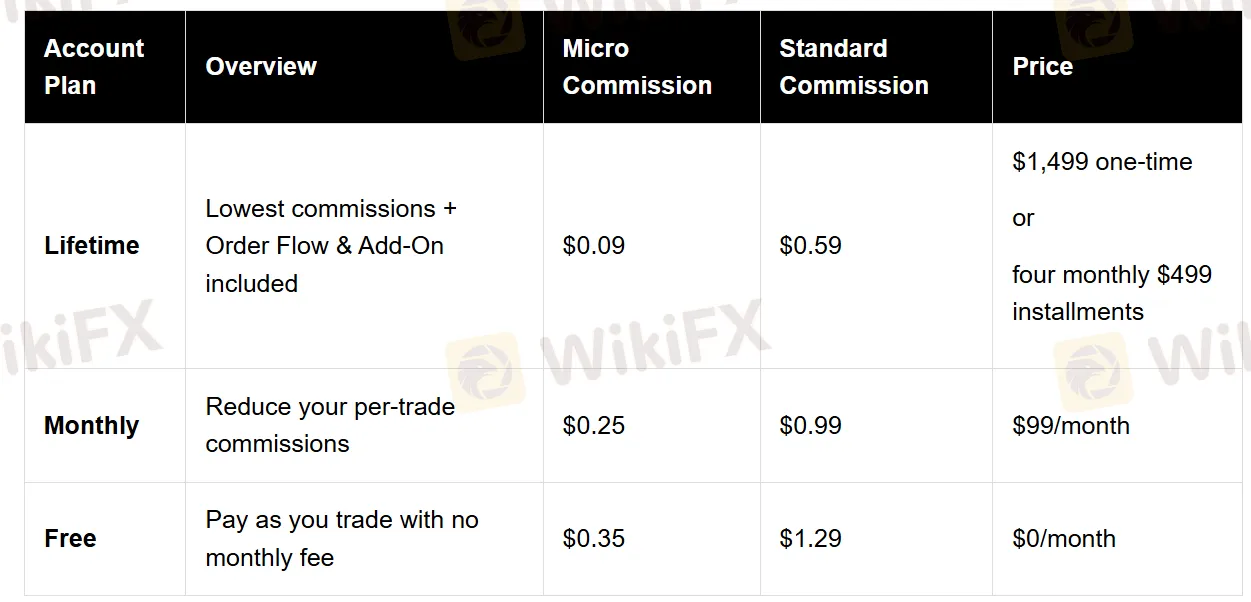Click the Account Plan column header
Image resolution: width=1251 pixels, height=602 pixels.
tap(94, 67)
